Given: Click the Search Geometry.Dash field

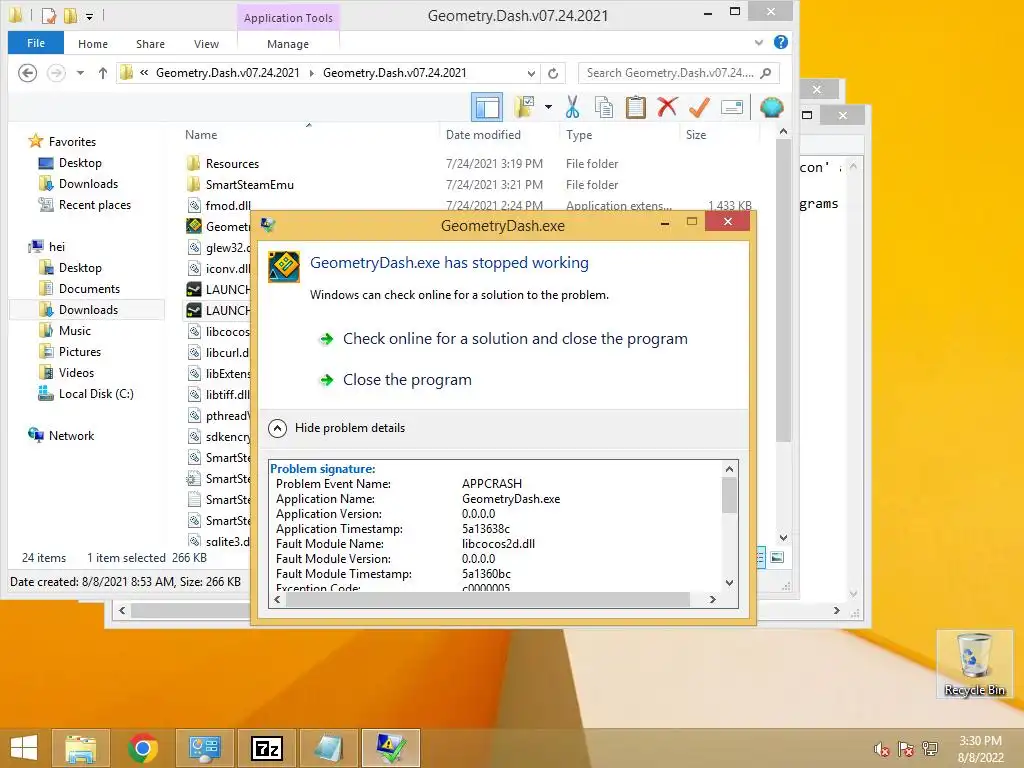Looking at the screenshot, I should pos(679,73).
